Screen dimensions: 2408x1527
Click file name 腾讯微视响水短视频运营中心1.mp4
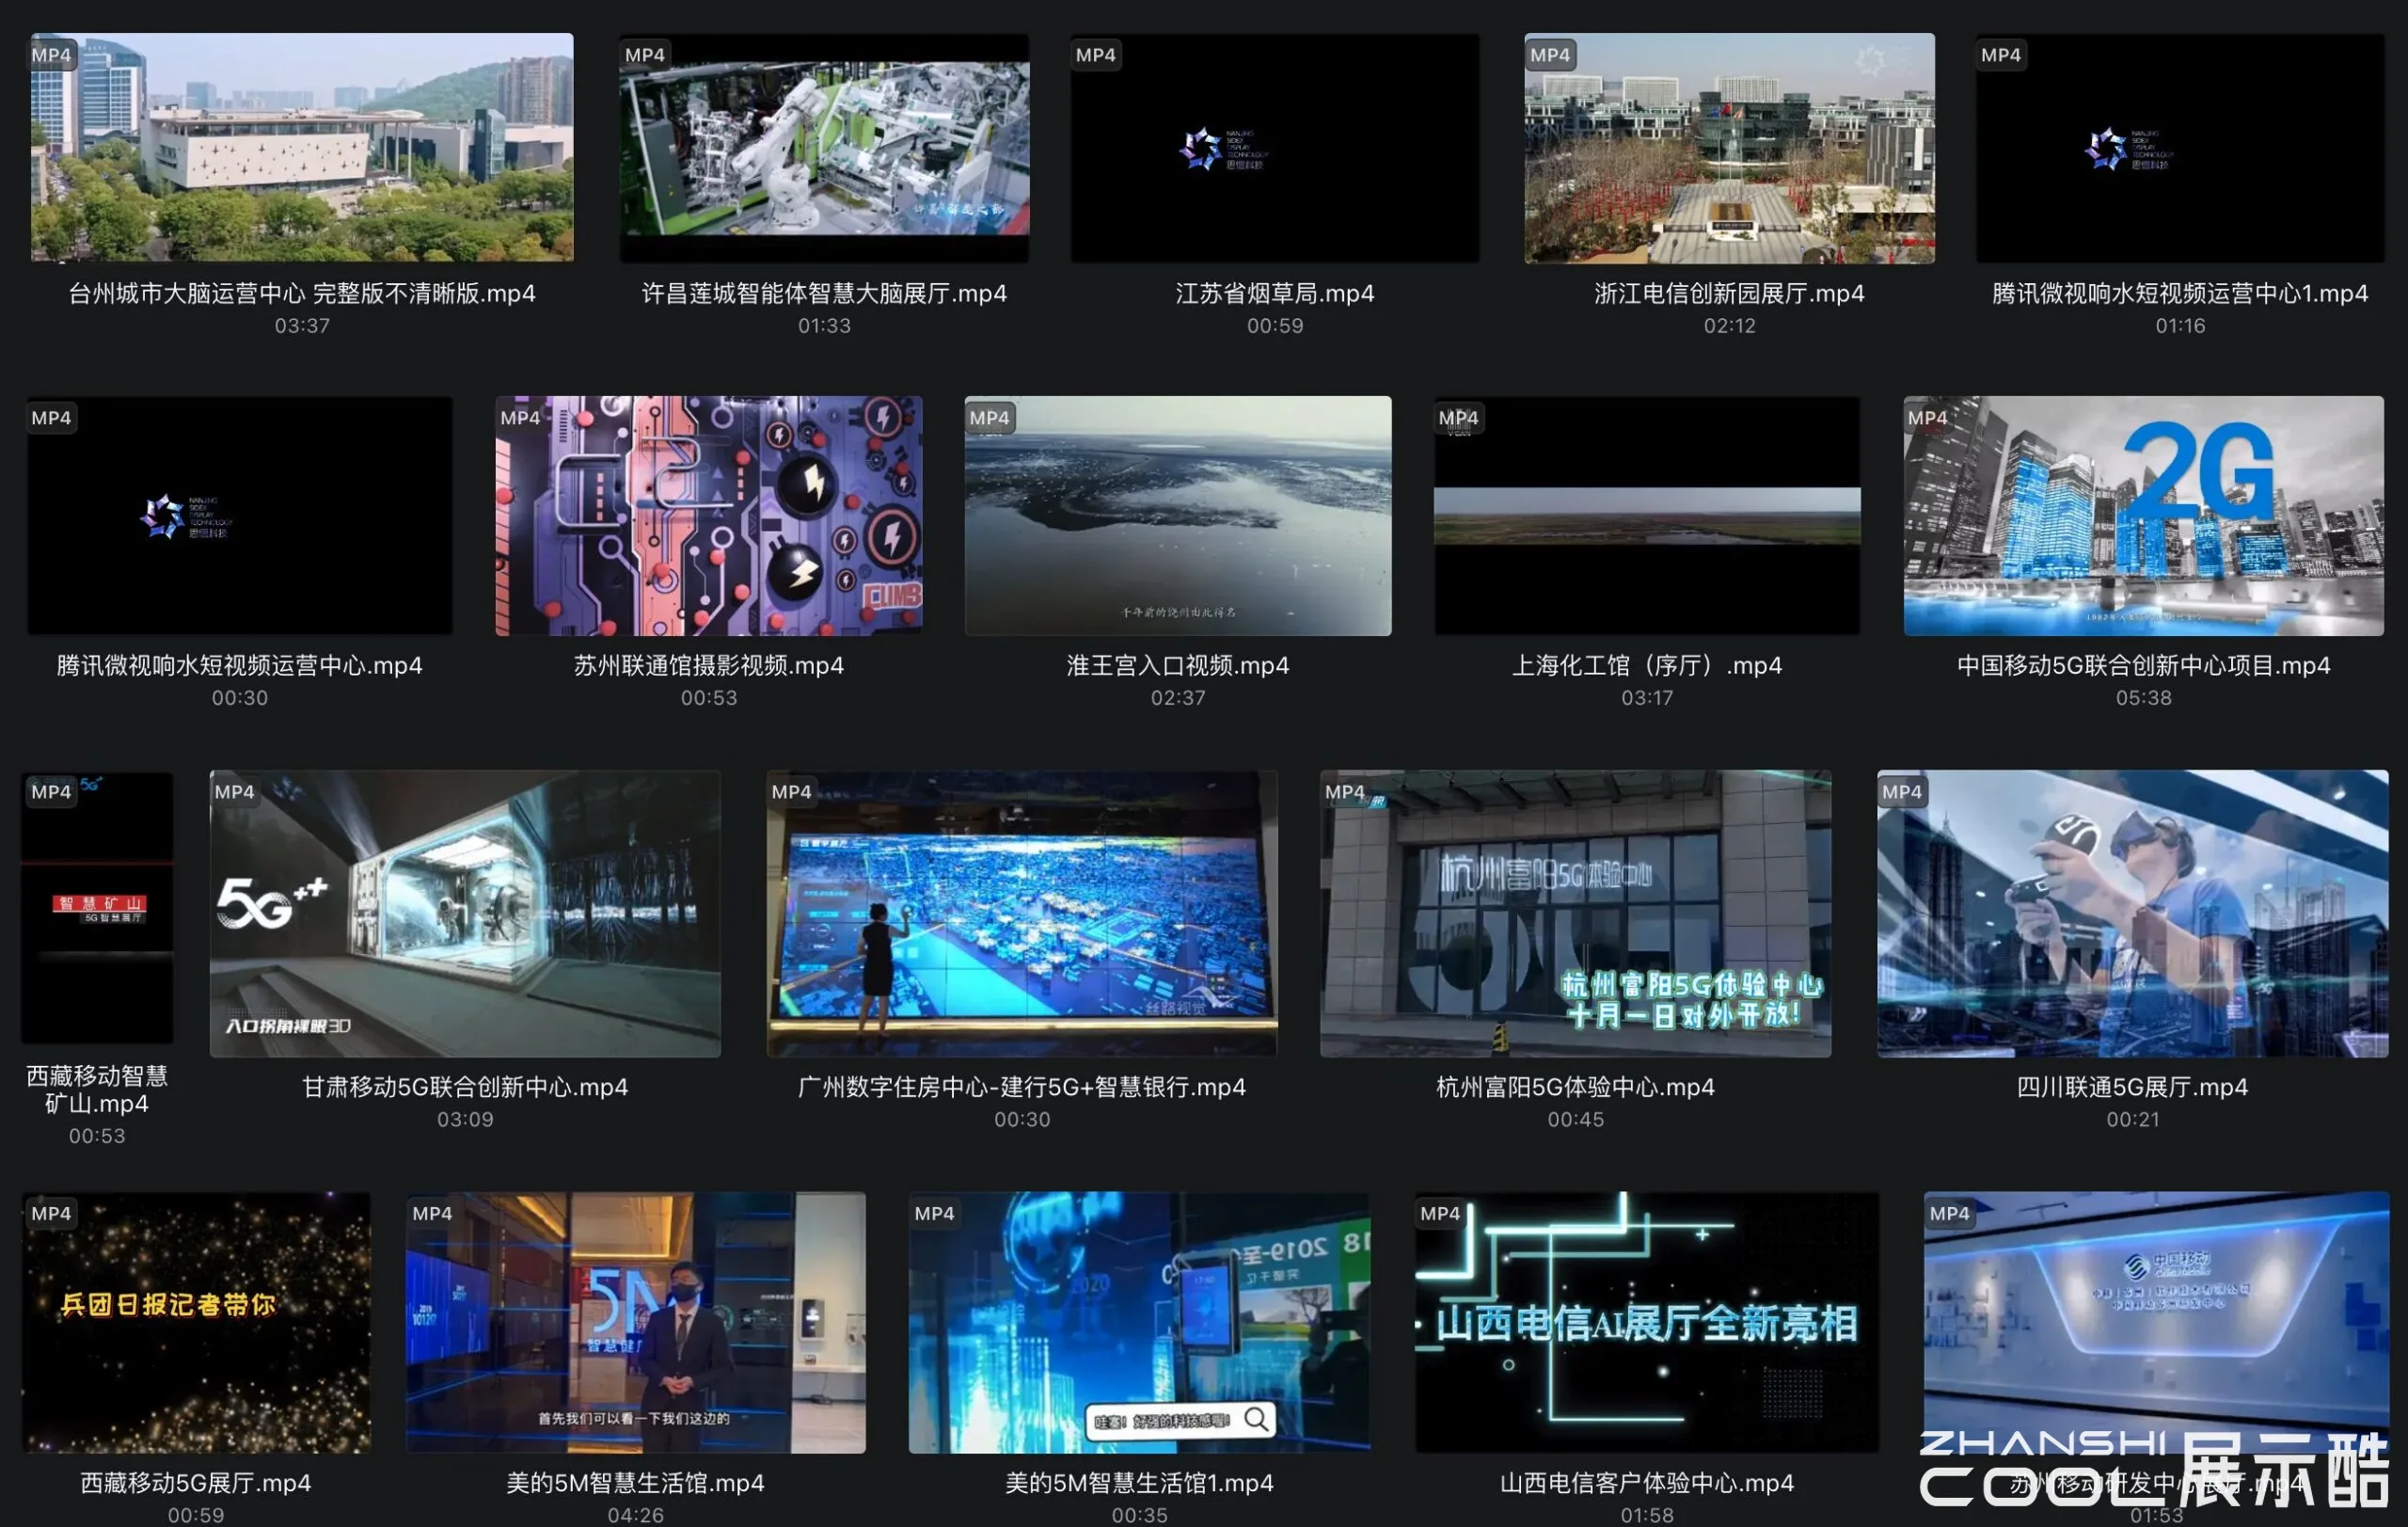point(2180,293)
